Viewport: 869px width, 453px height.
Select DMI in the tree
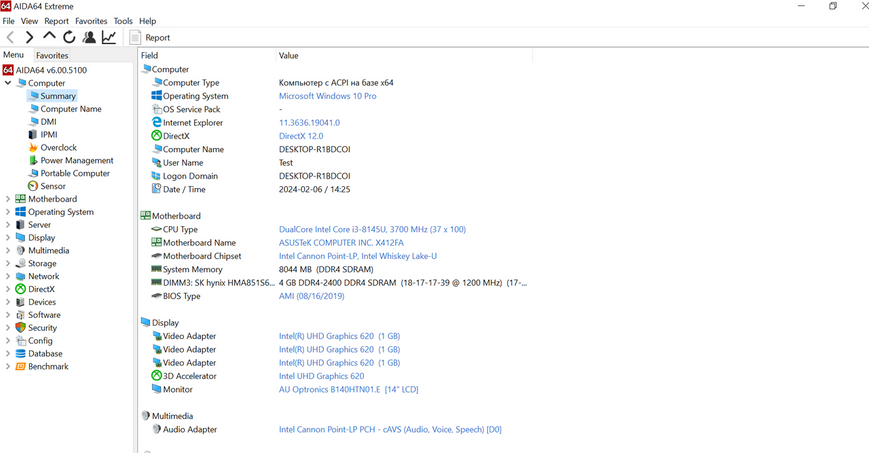(48, 121)
